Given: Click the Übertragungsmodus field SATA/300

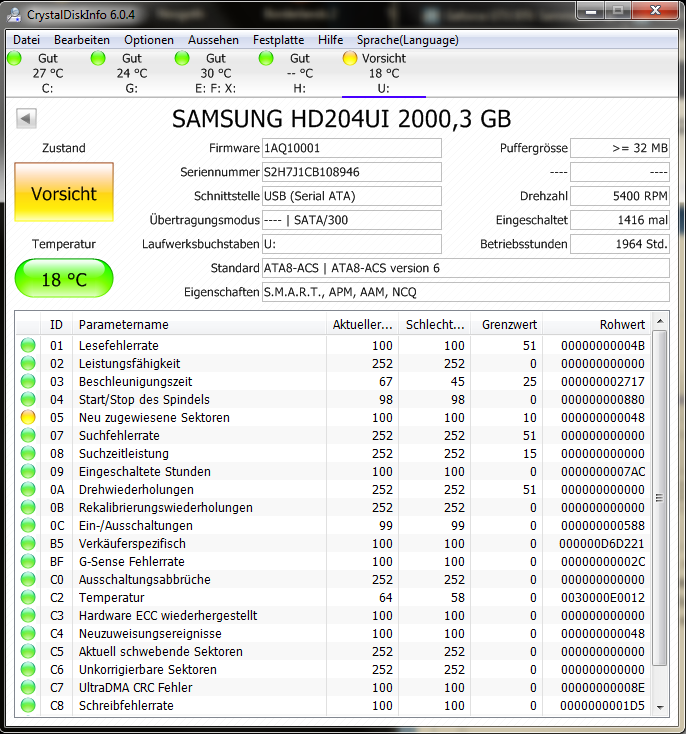Looking at the screenshot, I should coord(351,220).
